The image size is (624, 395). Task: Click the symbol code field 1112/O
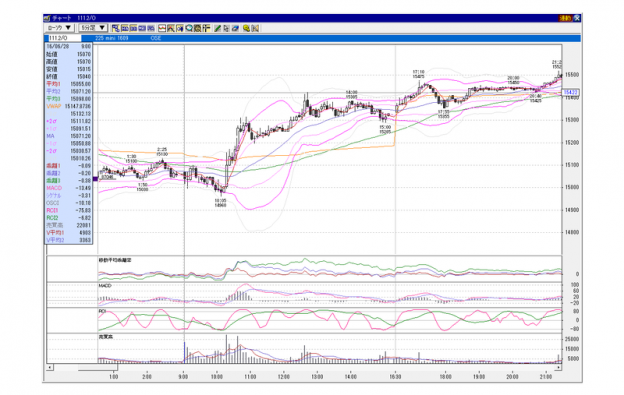[x=64, y=38]
